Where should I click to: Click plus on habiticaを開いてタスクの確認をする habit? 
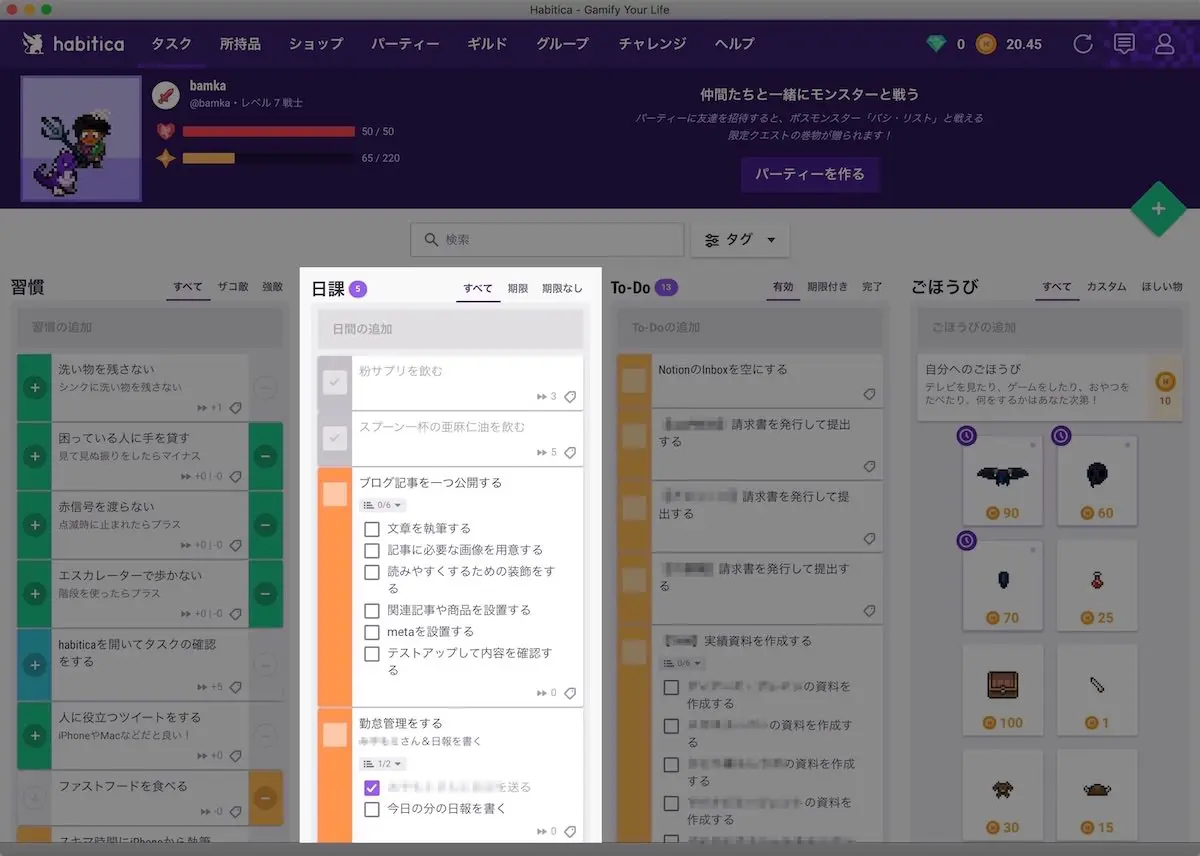pyautogui.click(x=35, y=664)
